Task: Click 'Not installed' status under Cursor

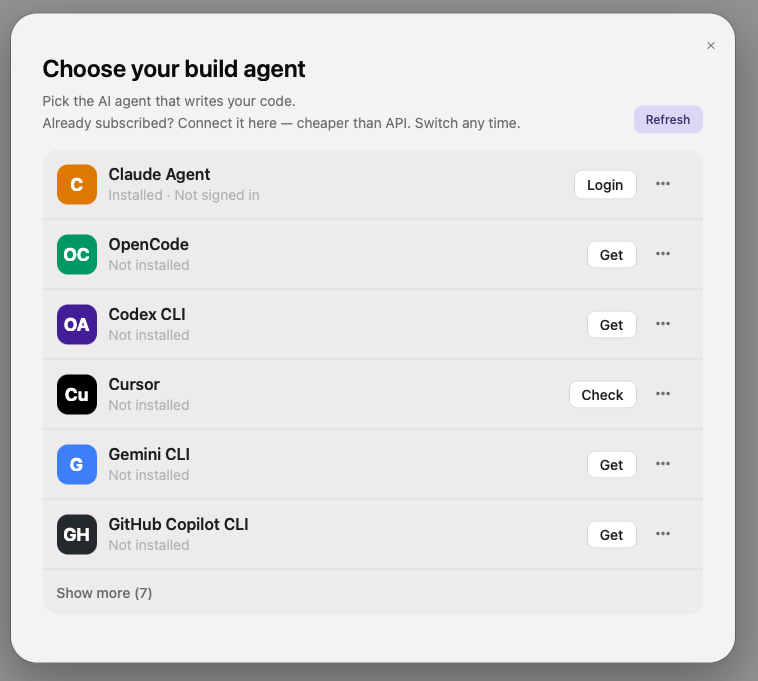Action: pyautogui.click(x=149, y=406)
